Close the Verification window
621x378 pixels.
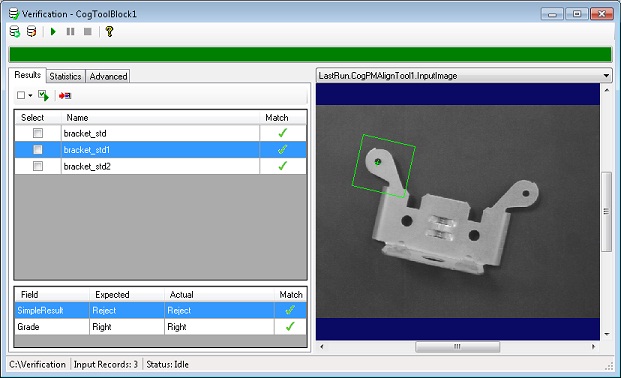coord(602,14)
